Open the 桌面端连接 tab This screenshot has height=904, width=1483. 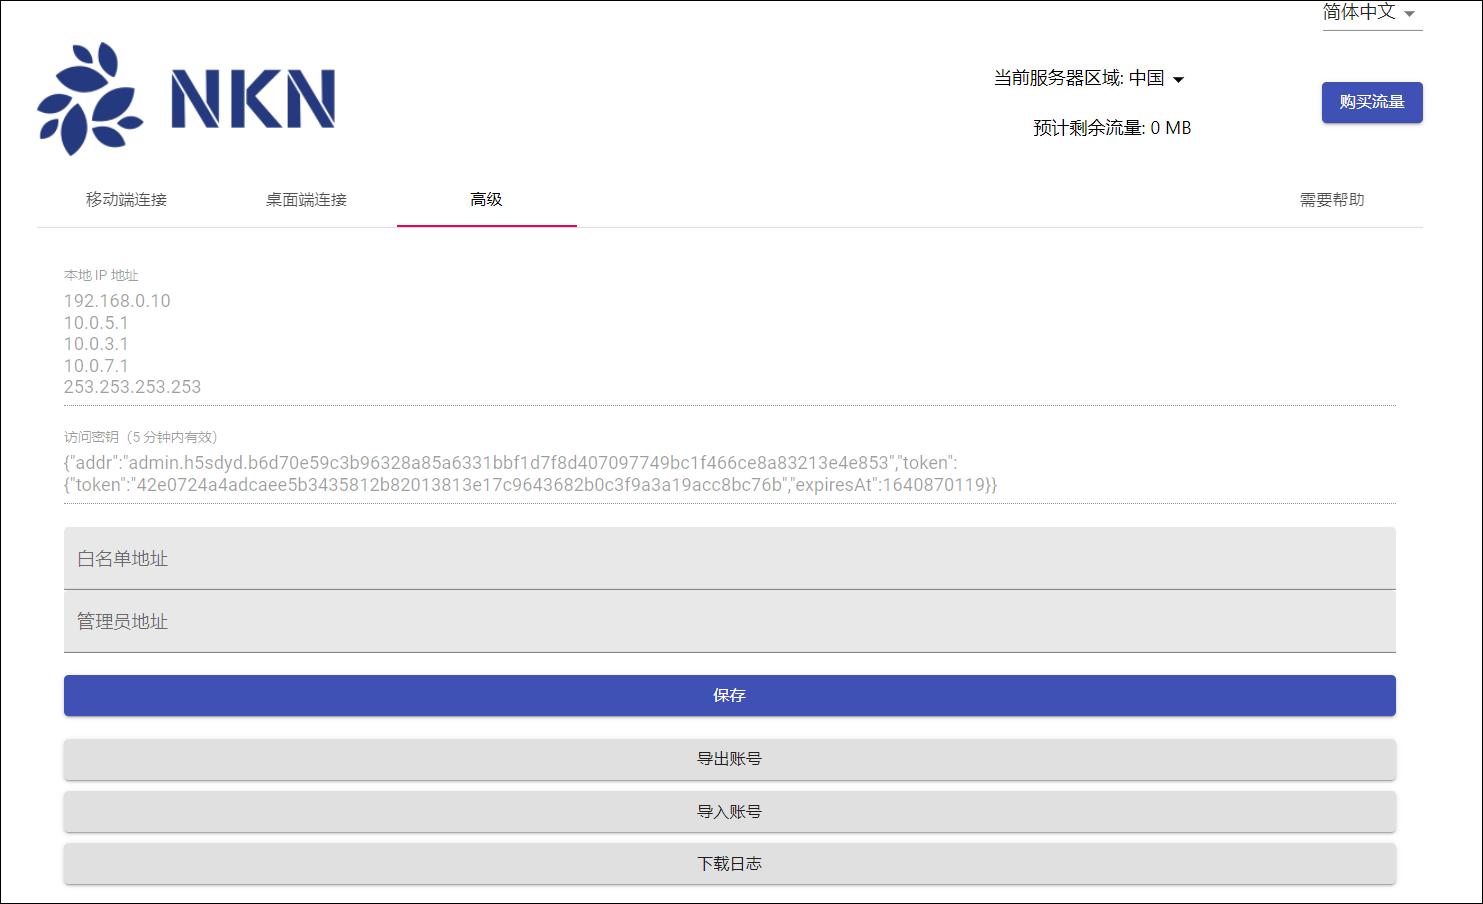[x=305, y=200]
